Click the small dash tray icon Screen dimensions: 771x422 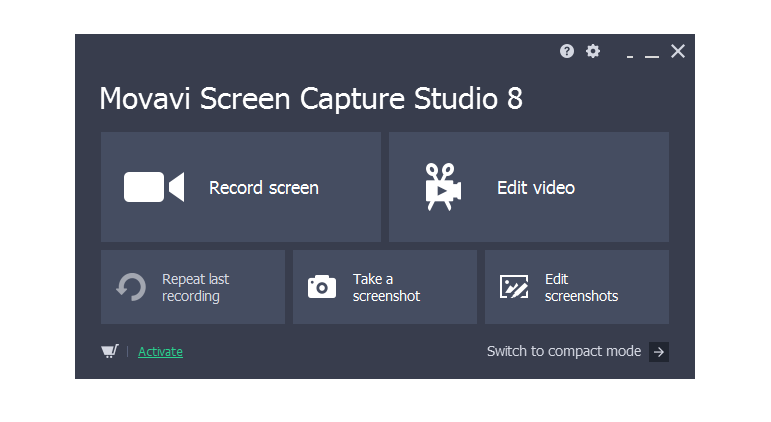pyautogui.click(x=630, y=57)
